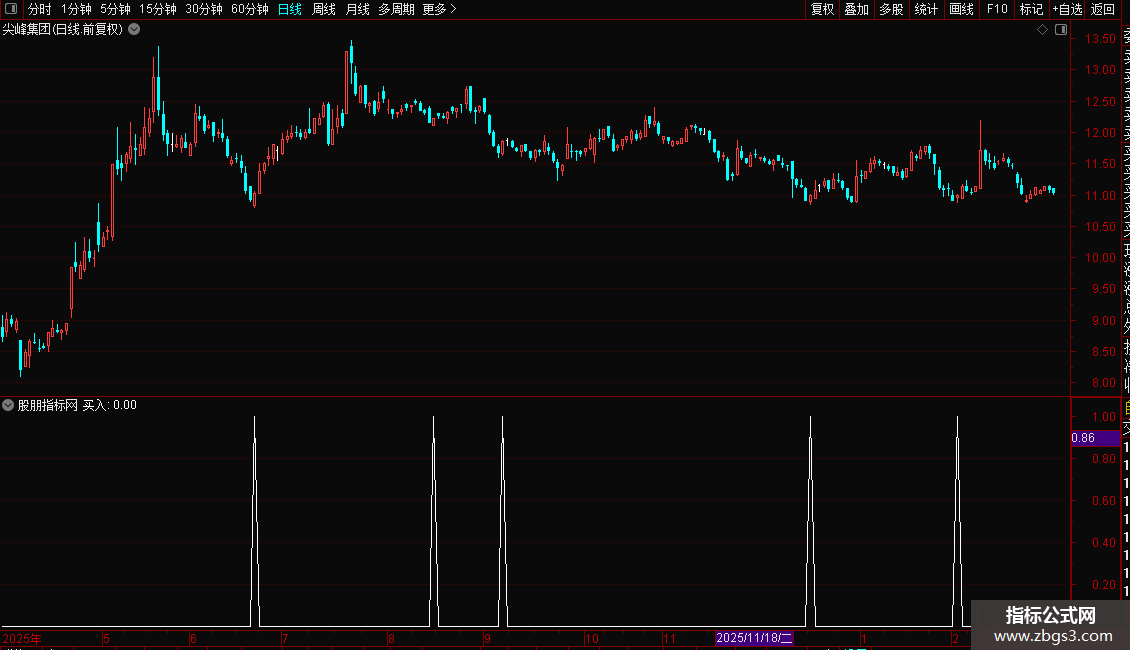Select the 1分钟 period
Screen dimensions: 1130x650
click(x=76, y=9)
